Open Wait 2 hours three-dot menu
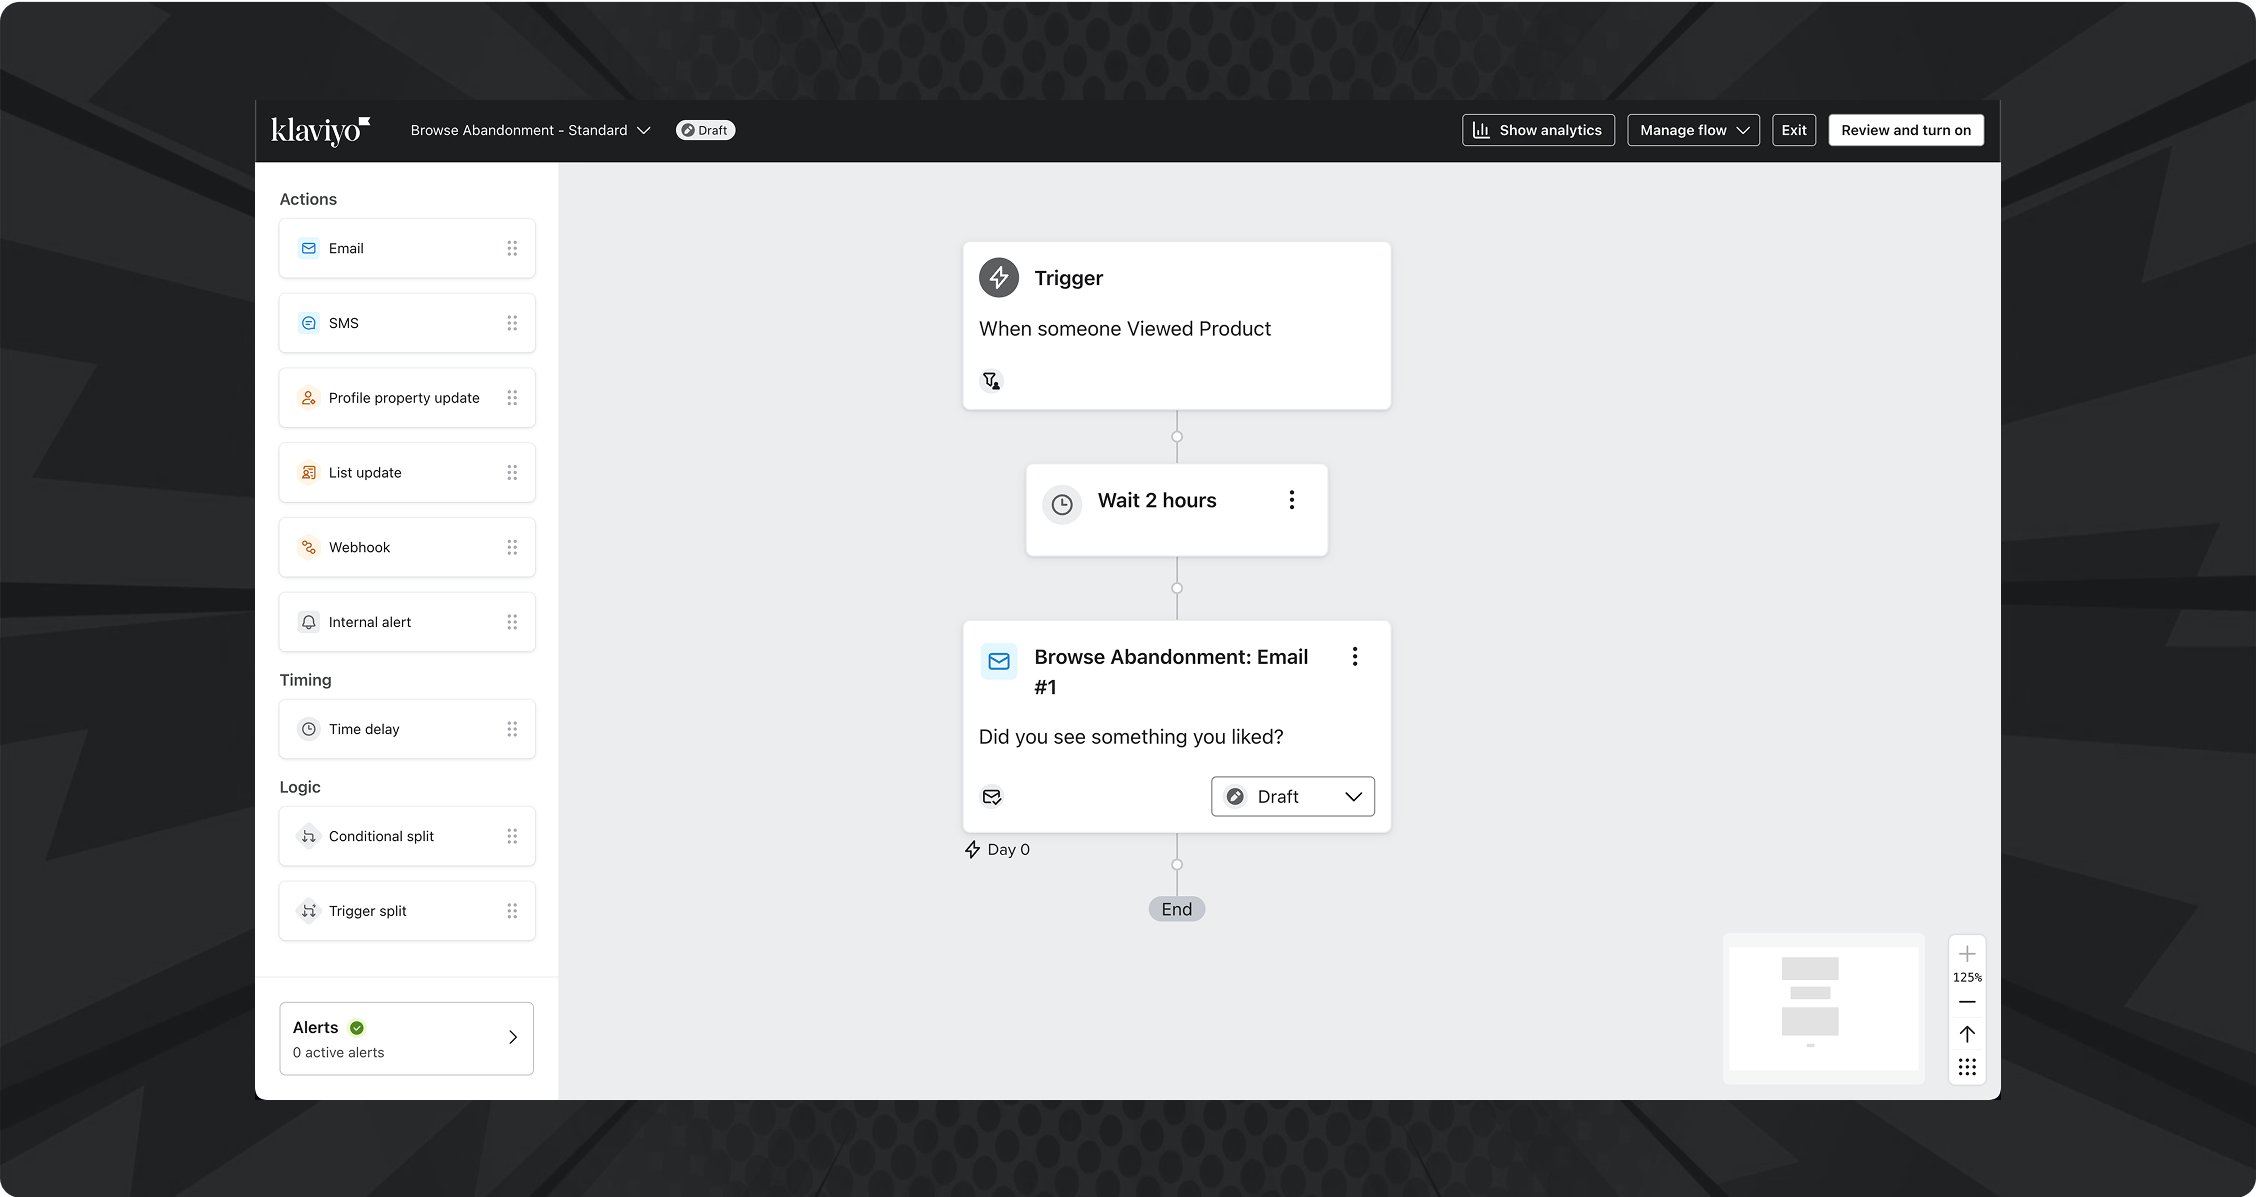This screenshot has width=2256, height=1197. pos(1291,500)
